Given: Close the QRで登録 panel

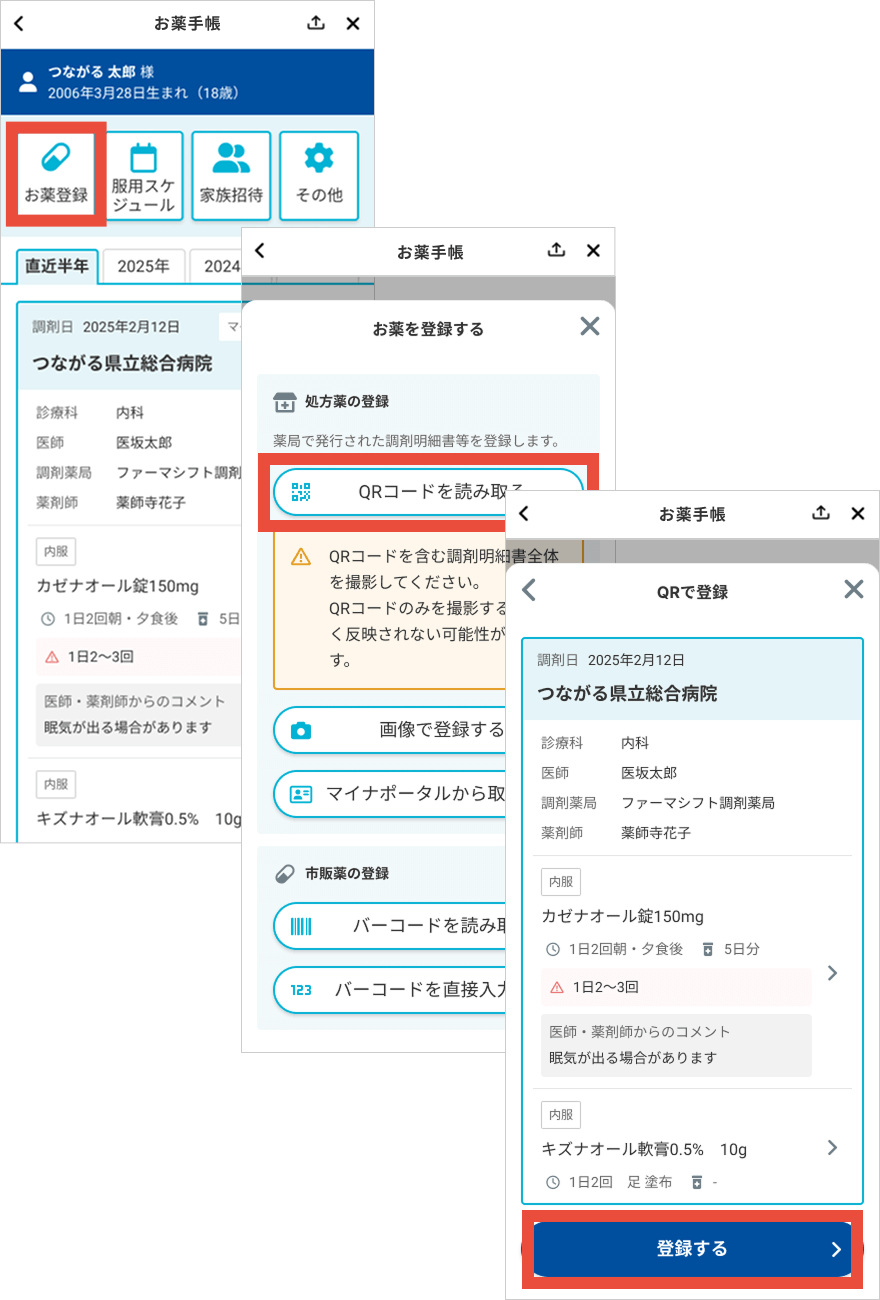Looking at the screenshot, I should tap(853, 589).
